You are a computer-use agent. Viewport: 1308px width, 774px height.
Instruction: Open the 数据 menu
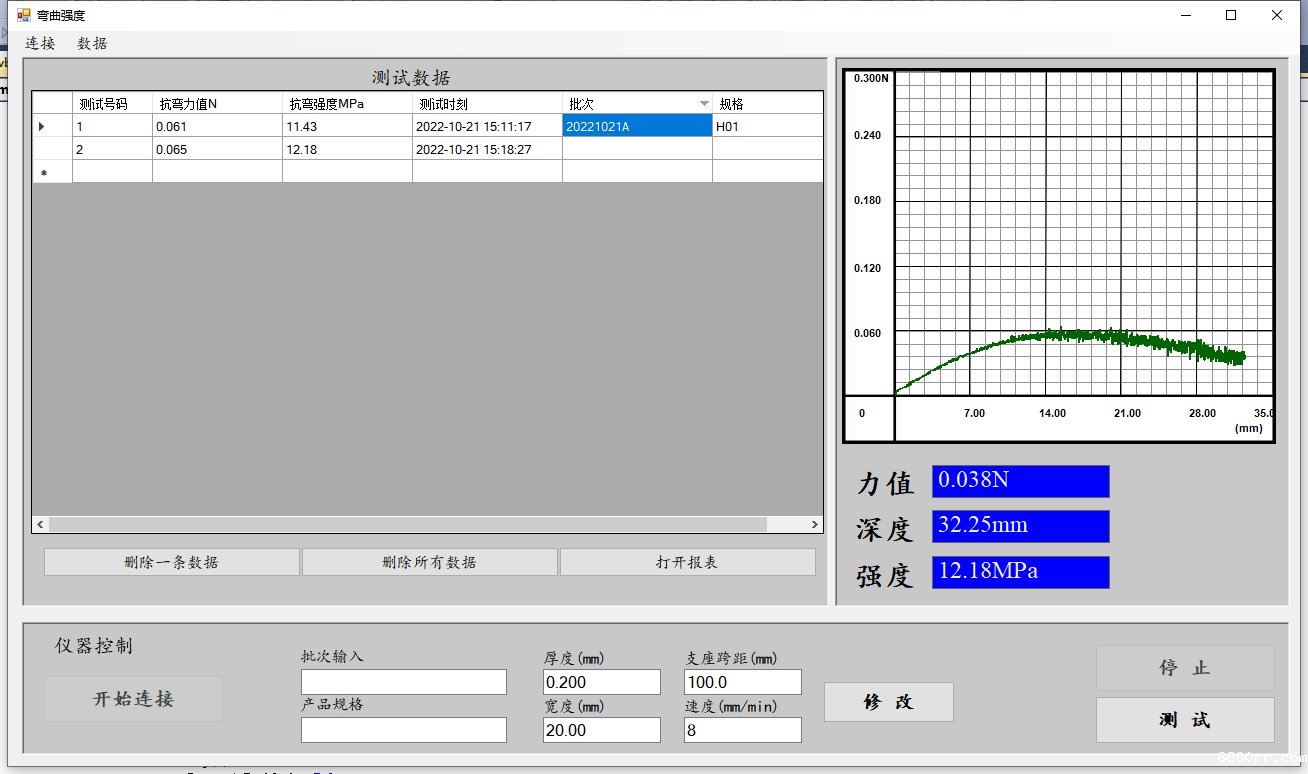coord(92,43)
